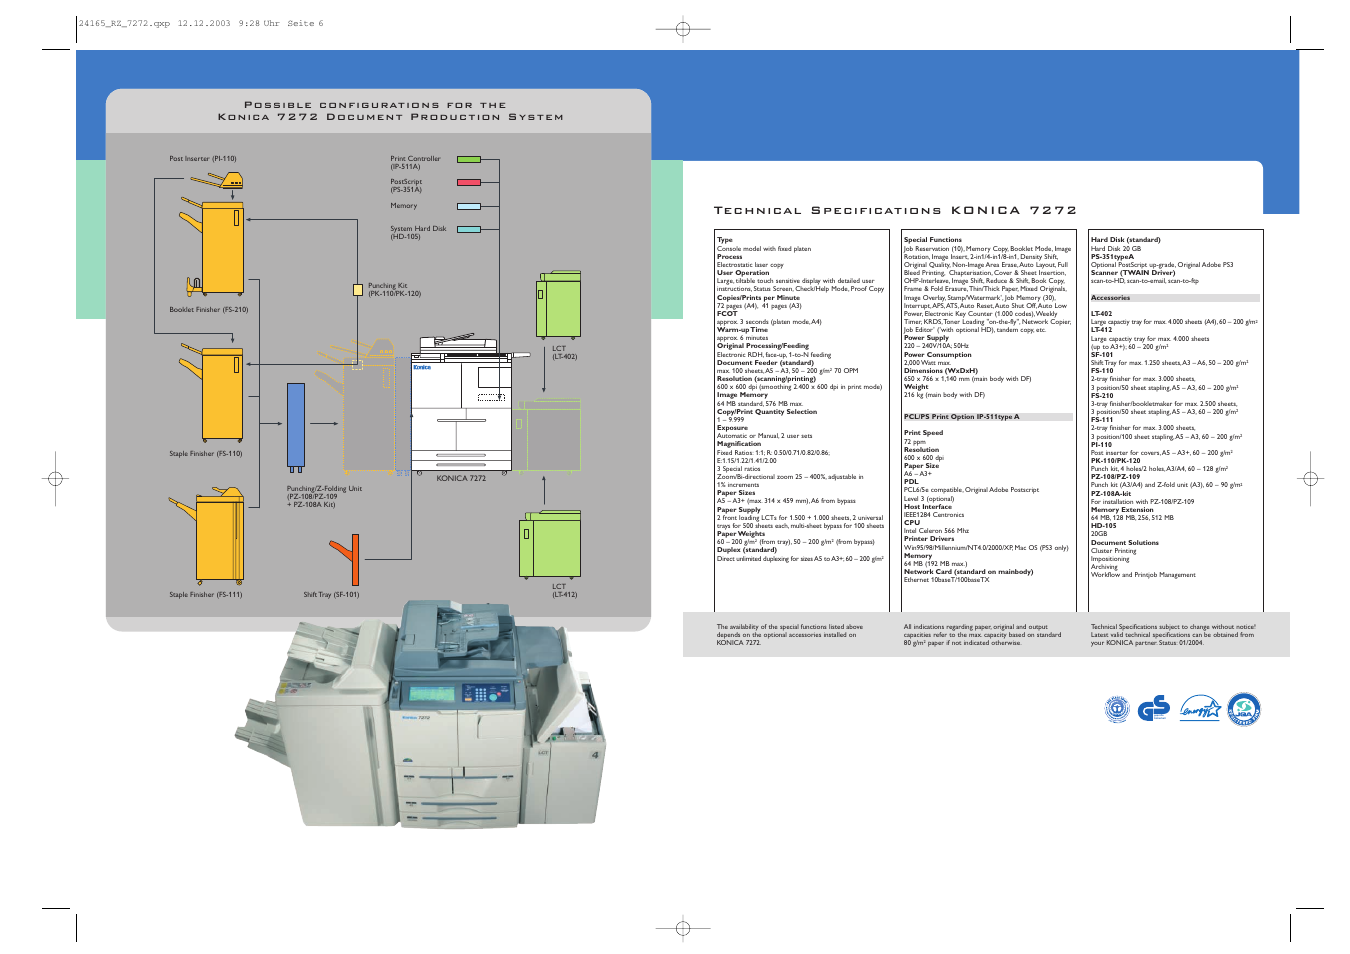Click the 'Scanner (TWAIN Driver)' spec heading
Image resolution: width=1350 pixels, height=954 pixels.
(1132, 273)
